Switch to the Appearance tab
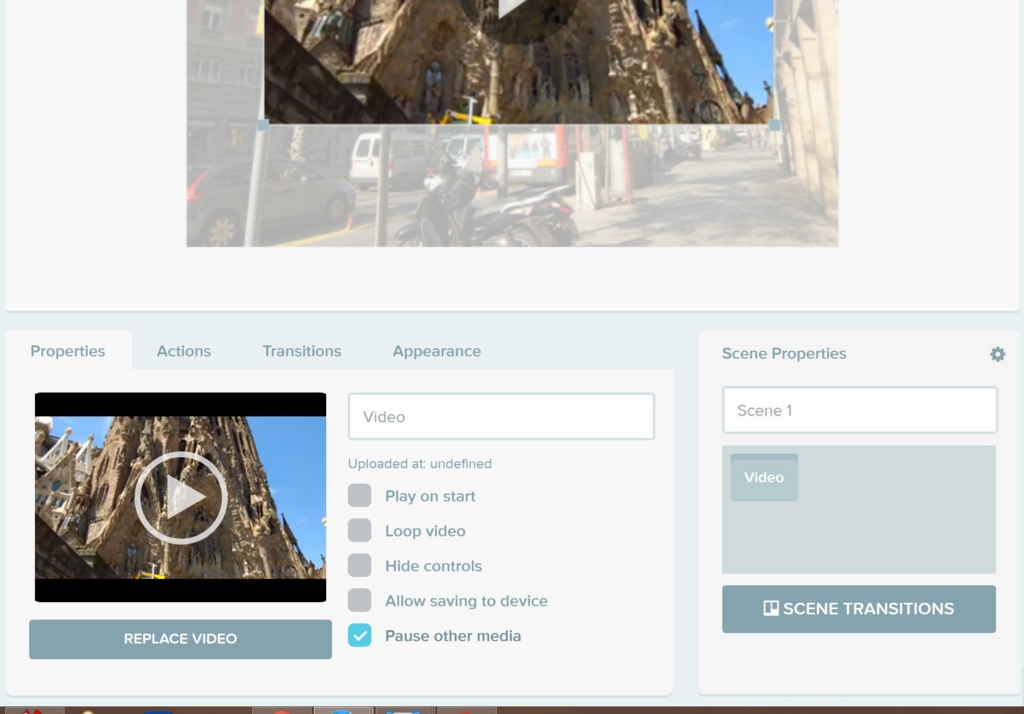 click(x=436, y=351)
